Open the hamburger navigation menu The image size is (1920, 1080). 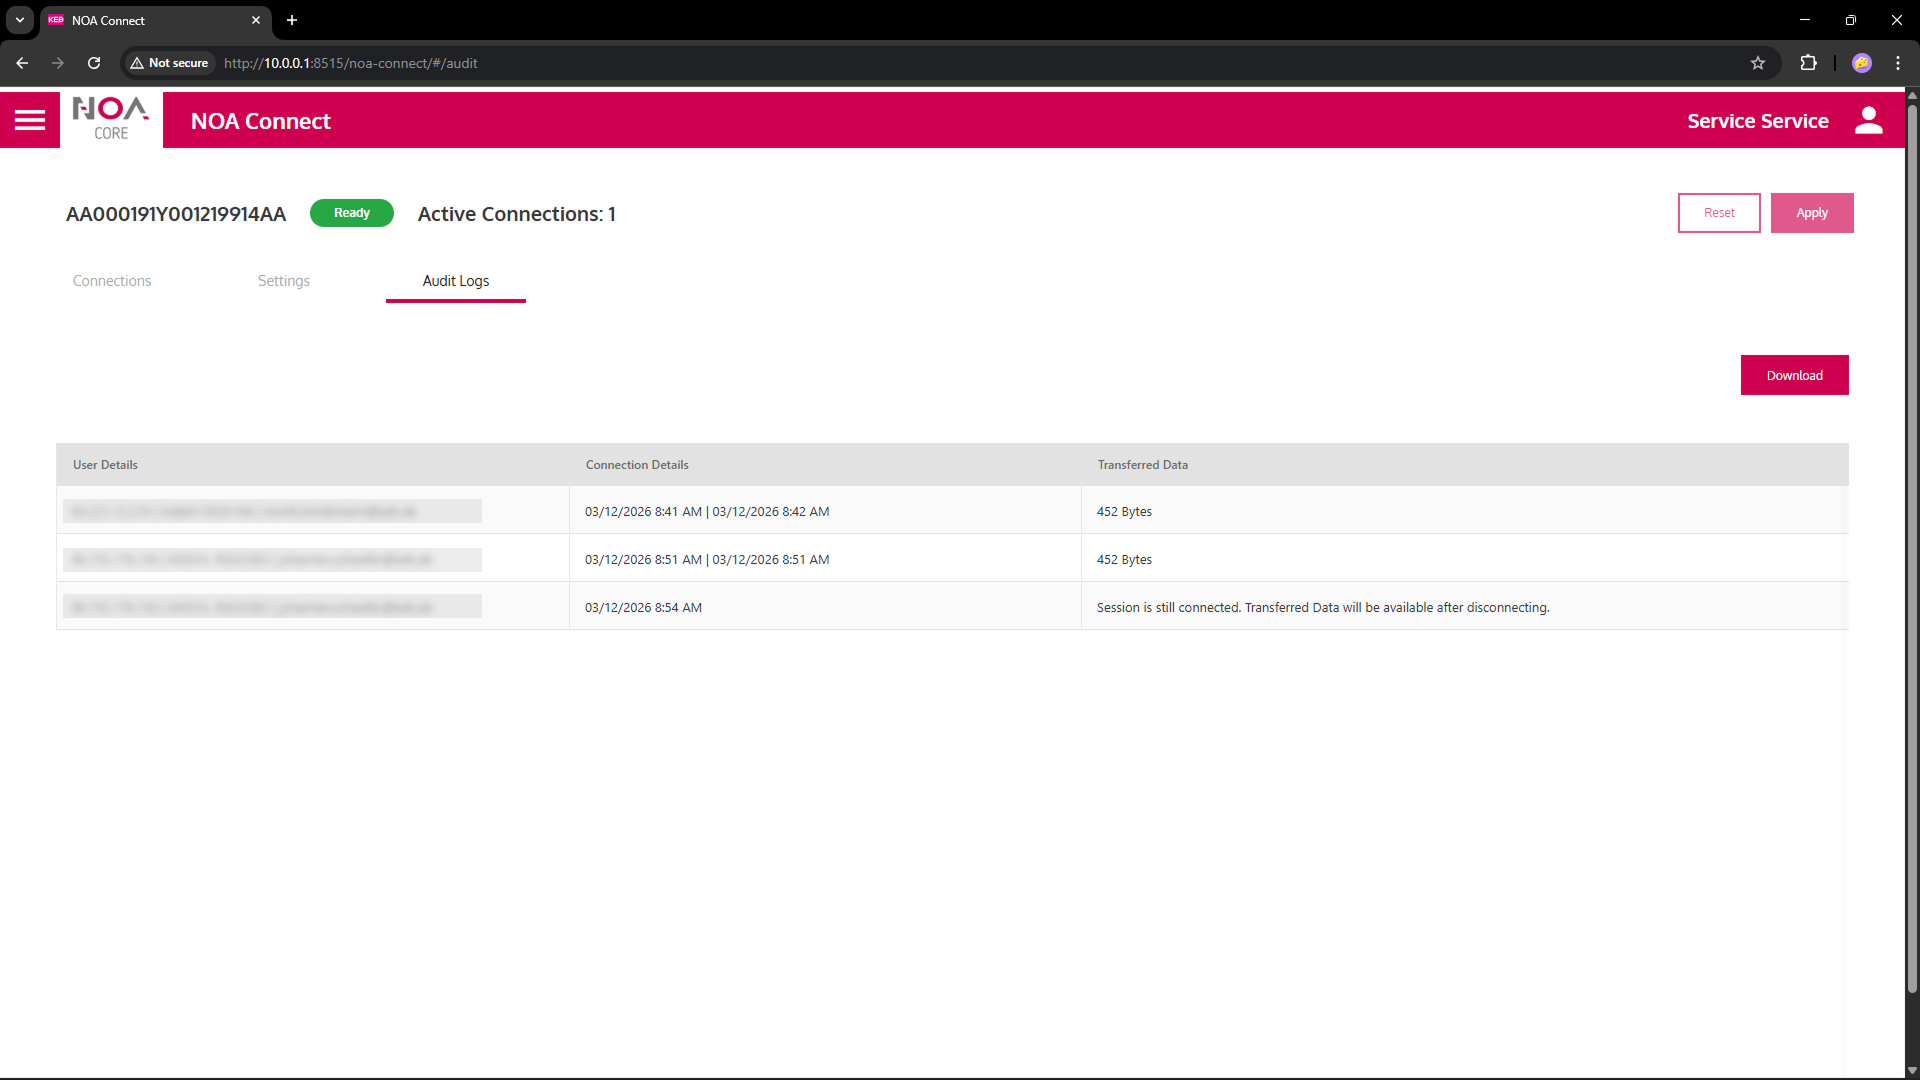[30, 120]
